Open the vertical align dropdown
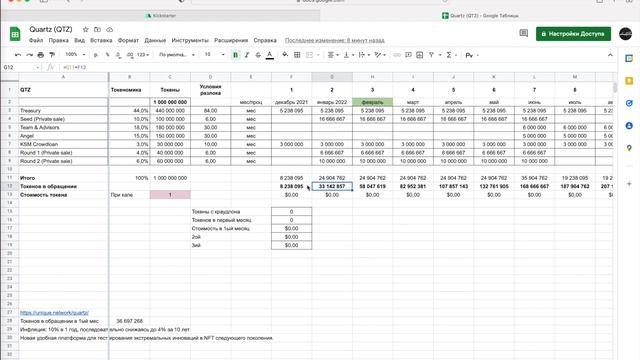This screenshot has height=360, width=640. [348, 55]
